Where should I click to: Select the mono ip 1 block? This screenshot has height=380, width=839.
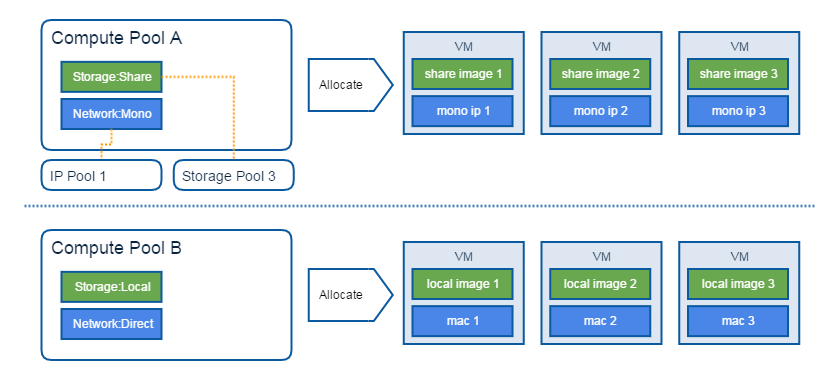pyautogui.click(x=463, y=111)
